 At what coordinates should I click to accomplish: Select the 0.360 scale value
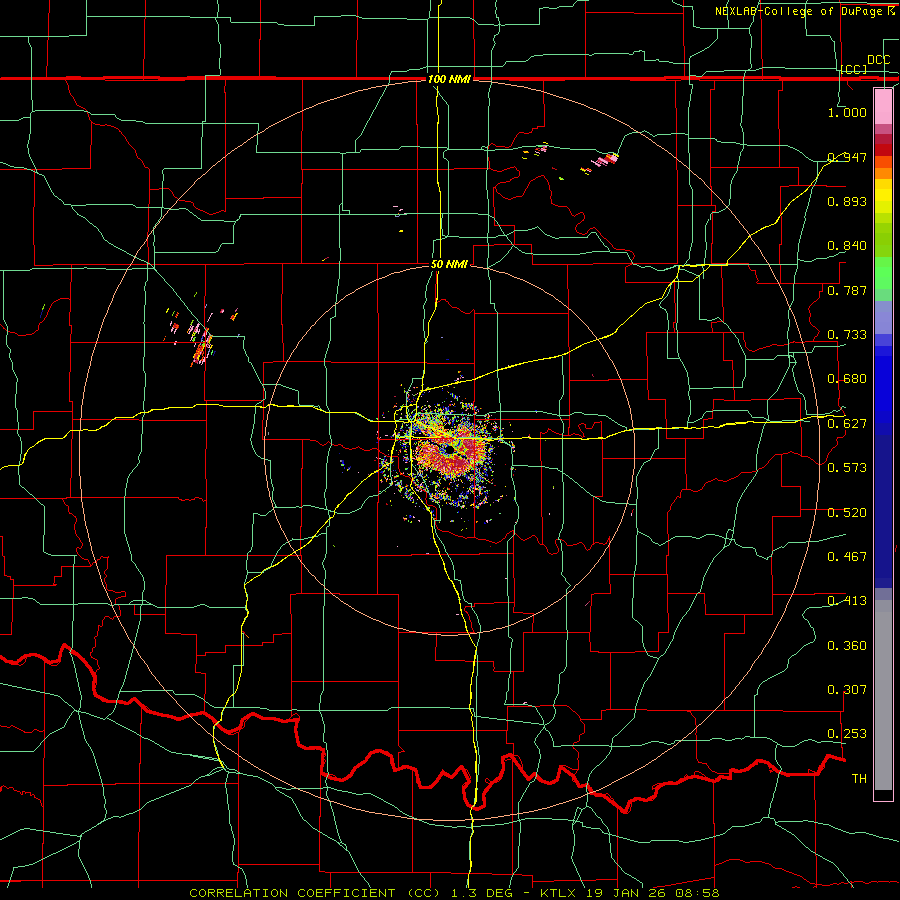click(847, 646)
